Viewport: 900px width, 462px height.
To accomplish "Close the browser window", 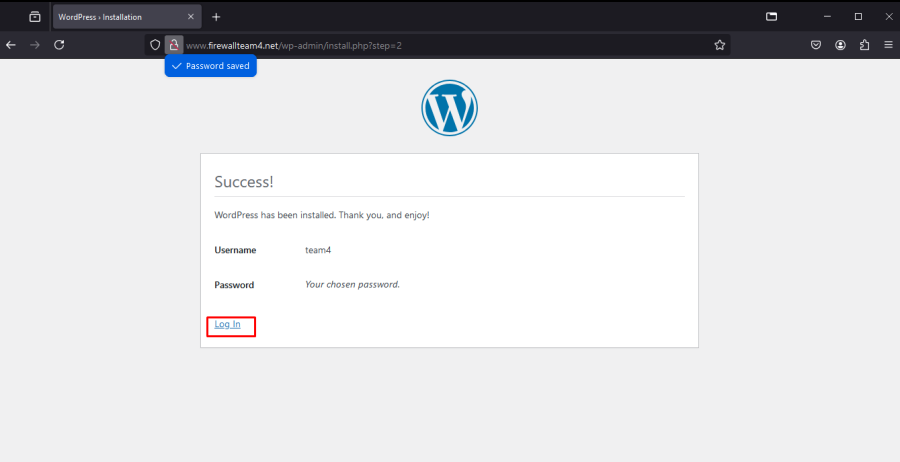I will tap(889, 17).
